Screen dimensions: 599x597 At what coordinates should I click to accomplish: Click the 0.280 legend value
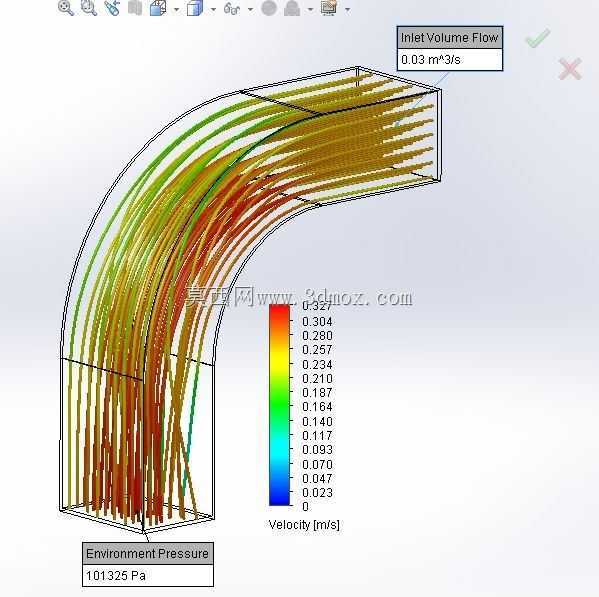[x=317, y=335]
